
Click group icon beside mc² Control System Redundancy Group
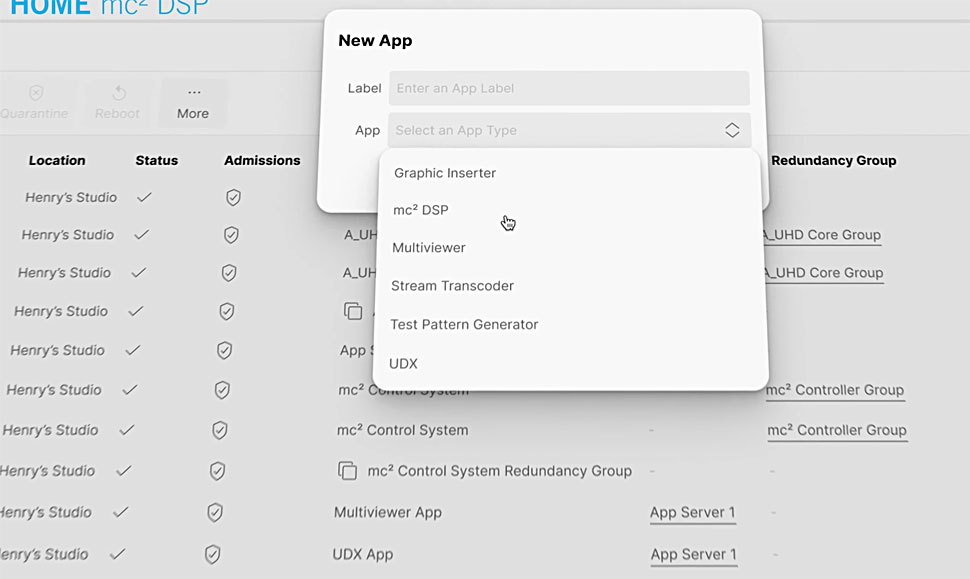pos(348,471)
